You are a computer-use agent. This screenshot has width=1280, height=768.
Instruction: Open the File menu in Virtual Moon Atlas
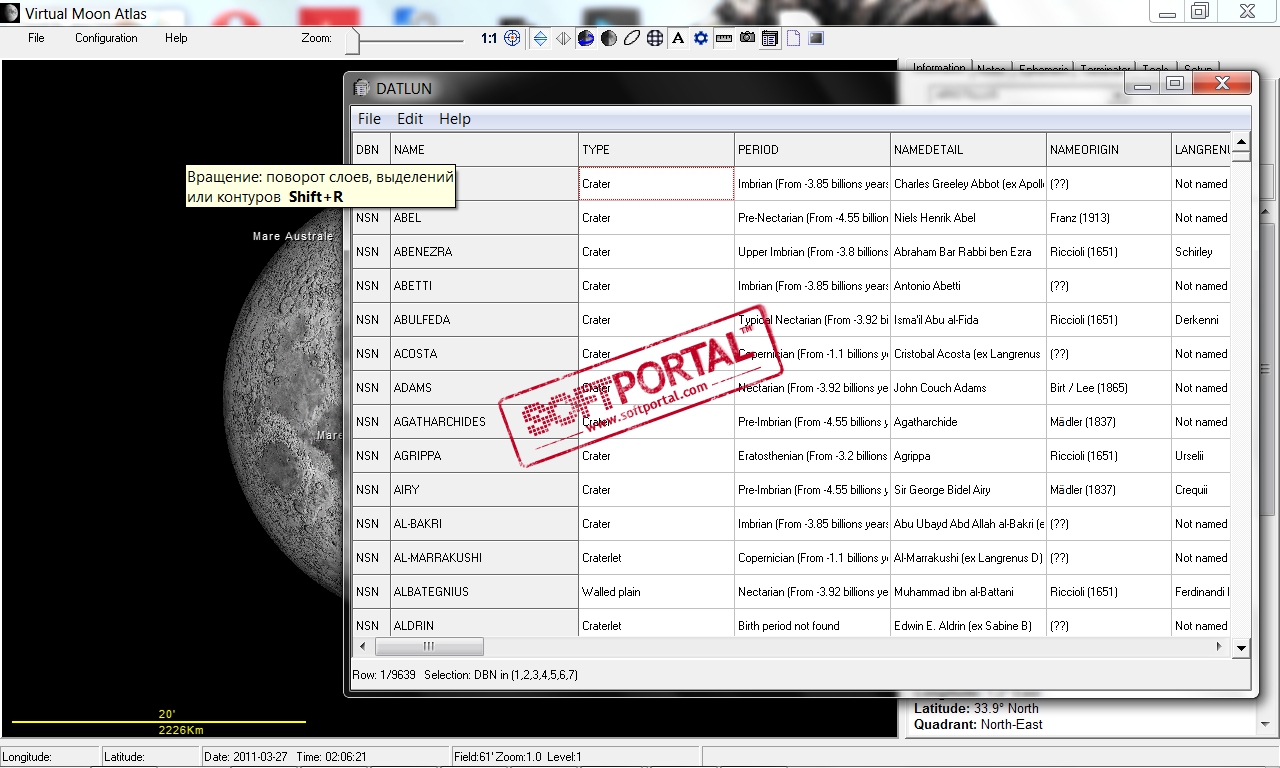(x=36, y=38)
